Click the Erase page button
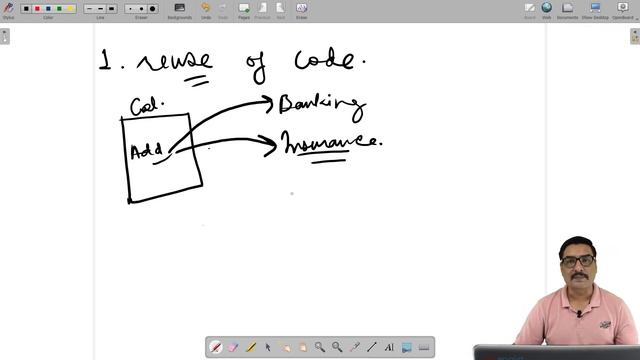 302,11
